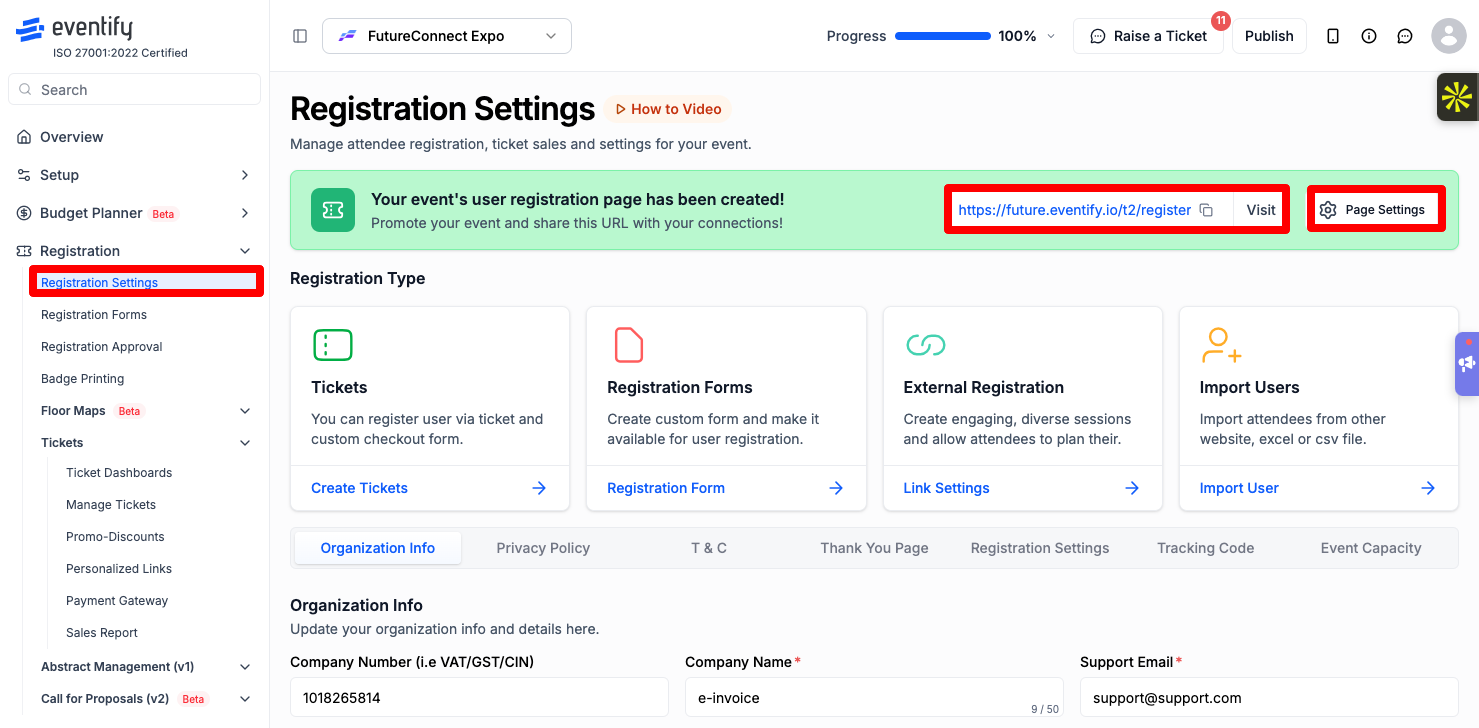Click the Tickets card icon
Image resolution: width=1479 pixels, height=728 pixels.
[x=333, y=345]
